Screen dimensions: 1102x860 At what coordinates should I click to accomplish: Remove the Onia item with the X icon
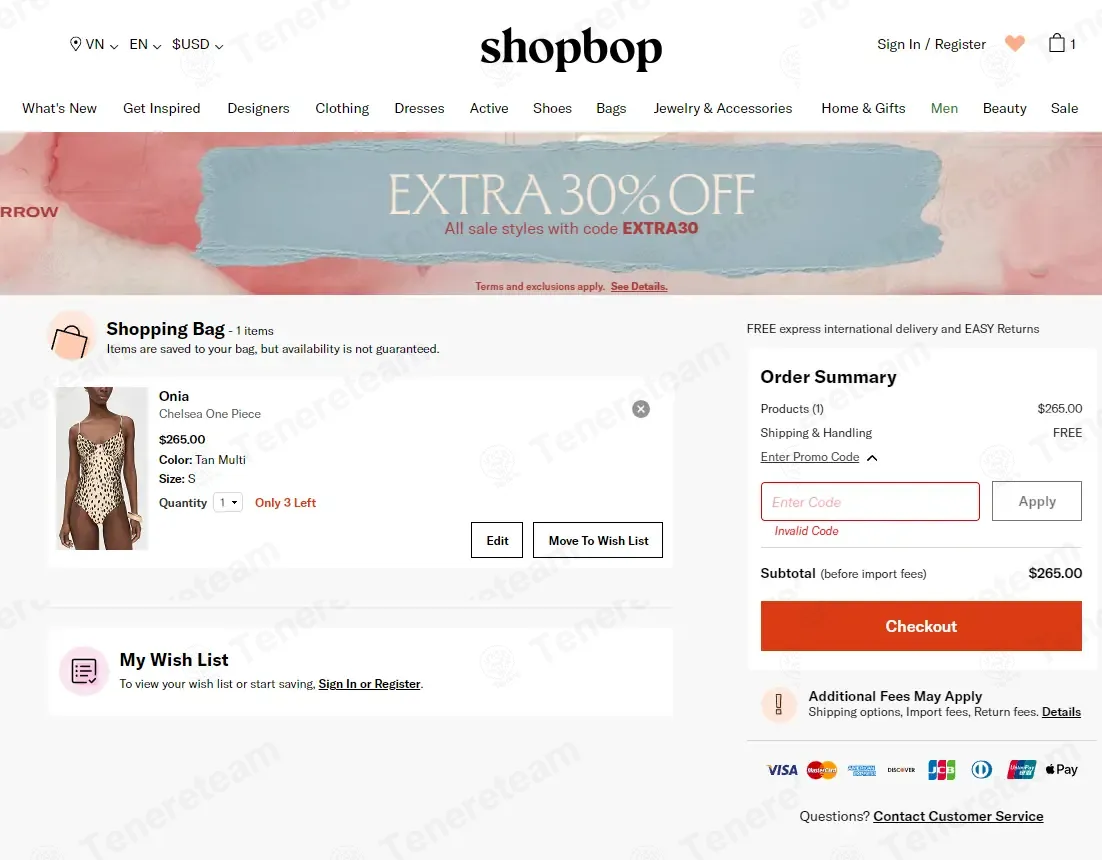(x=640, y=409)
